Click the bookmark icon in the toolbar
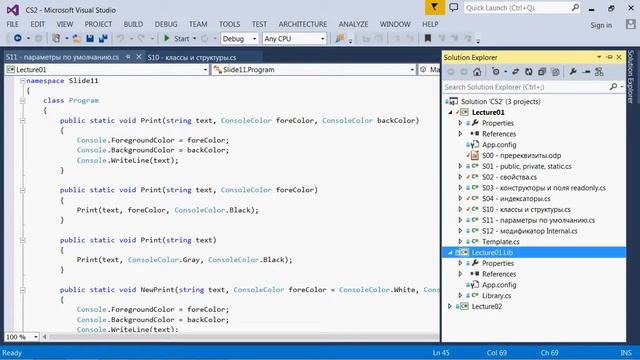Screen dimensions: 640x360 click(x=427, y=38)
